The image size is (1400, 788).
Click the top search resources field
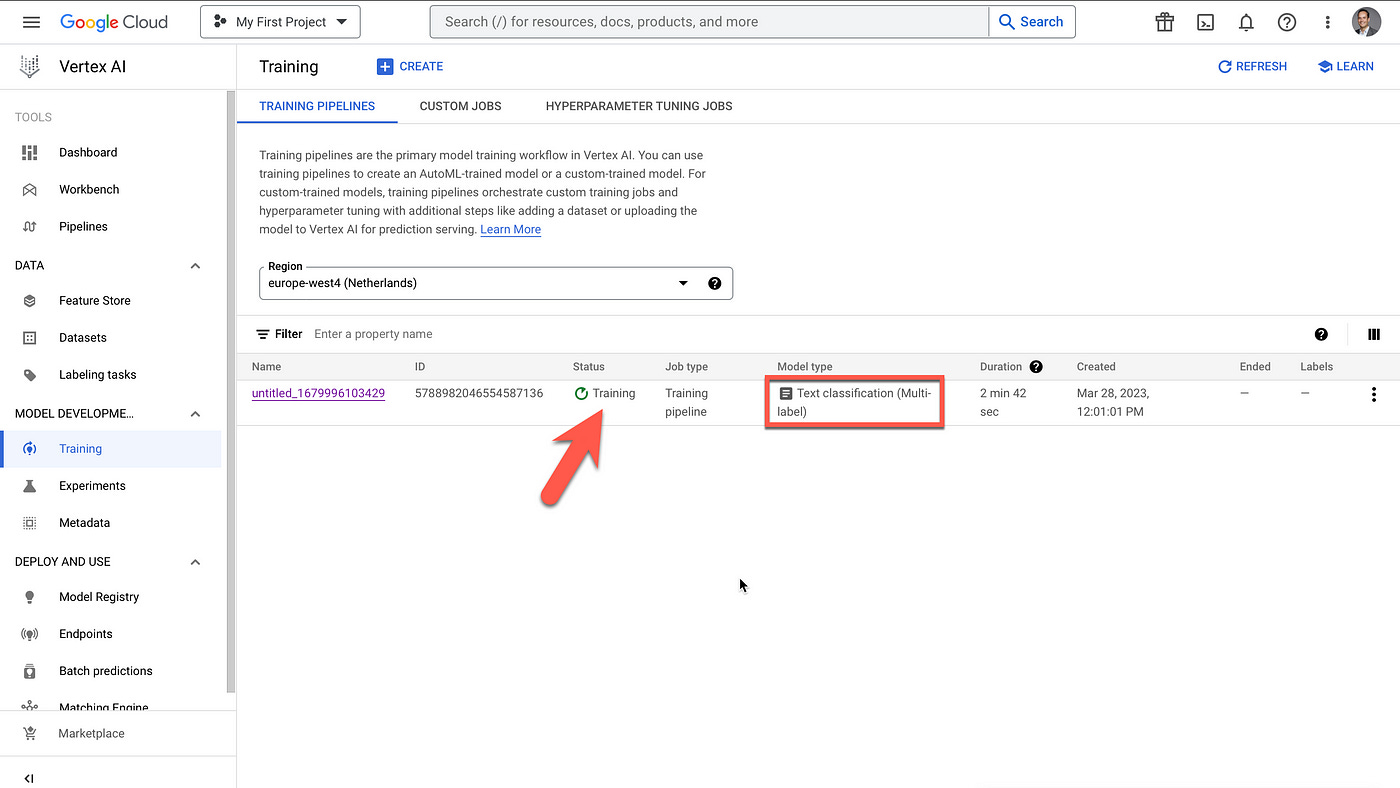(x=709, y=22)
